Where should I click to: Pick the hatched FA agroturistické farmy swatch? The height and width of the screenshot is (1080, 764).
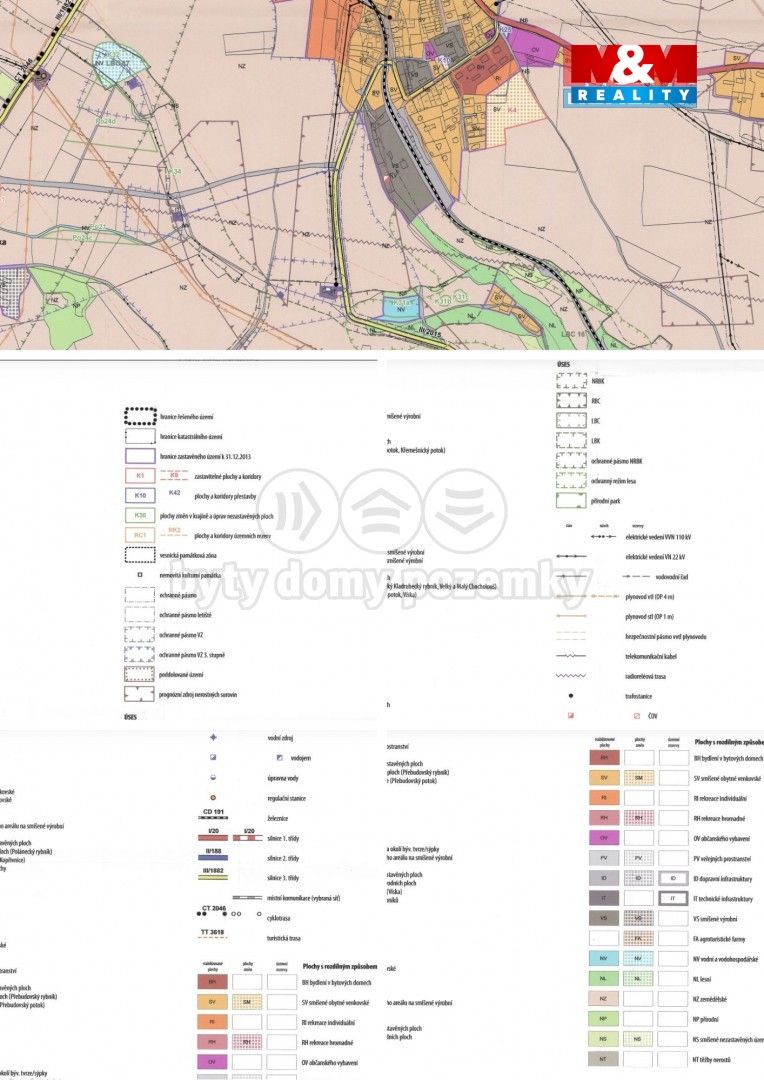coord(639,939)
